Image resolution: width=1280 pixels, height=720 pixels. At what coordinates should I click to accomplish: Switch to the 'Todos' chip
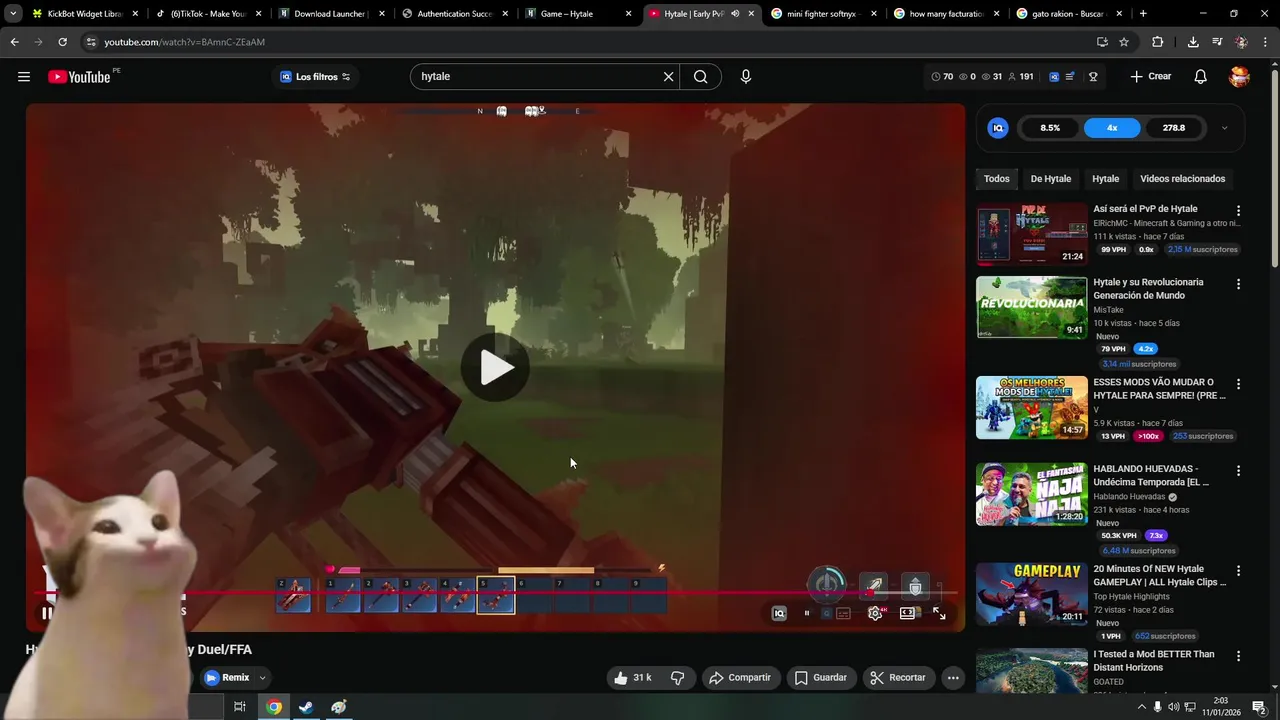point(997,179)
